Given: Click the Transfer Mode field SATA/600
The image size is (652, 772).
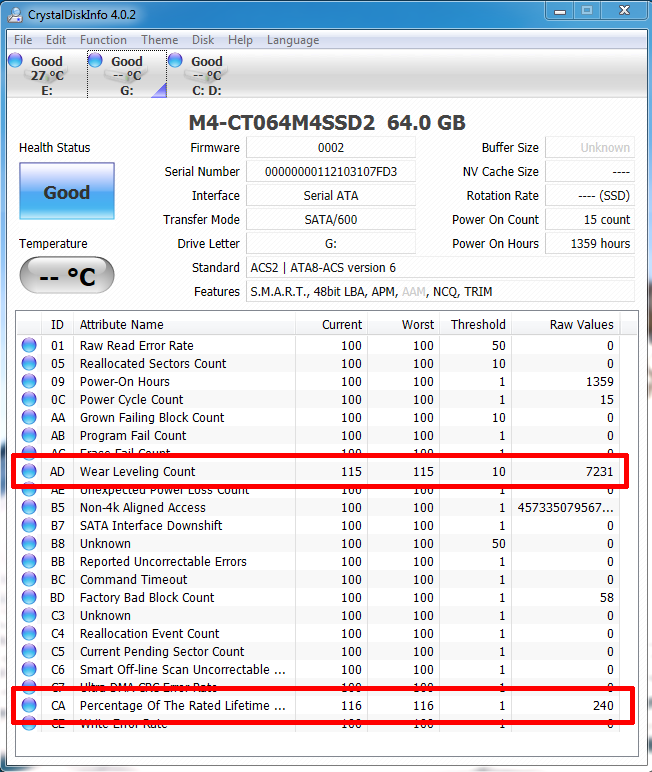Looking at the screenshot, I should (x=331, y=220).
